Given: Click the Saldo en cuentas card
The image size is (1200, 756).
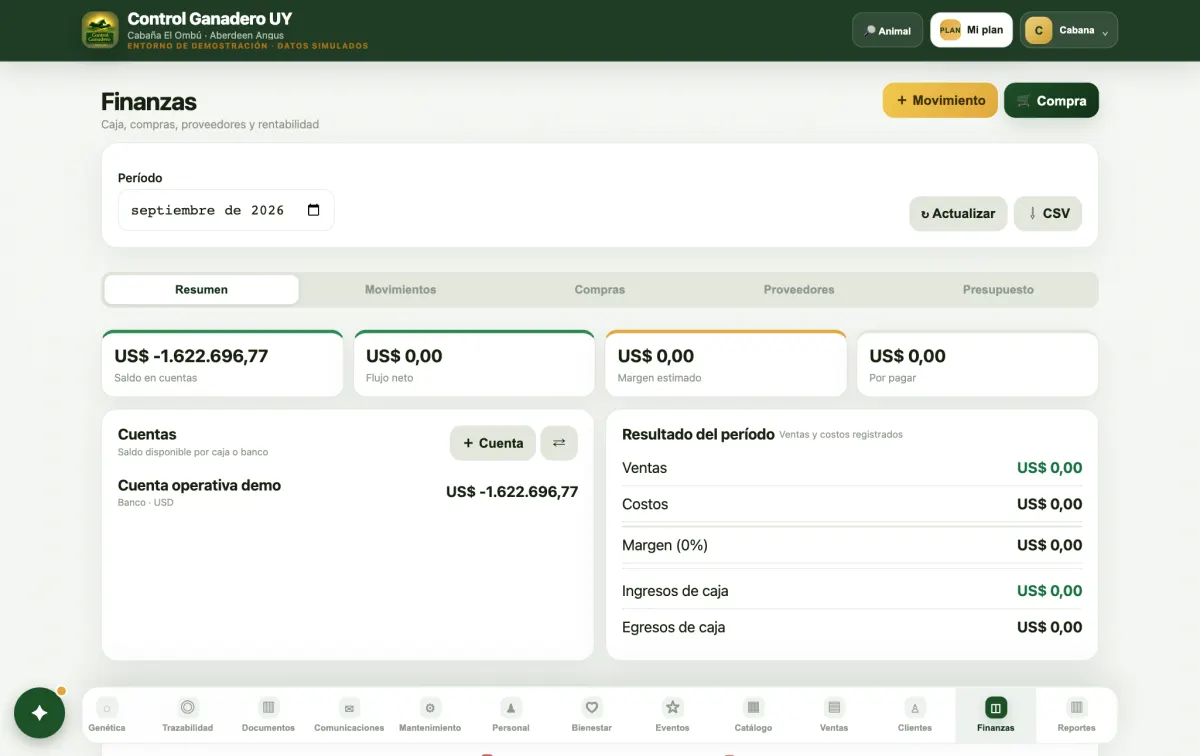Looking at the screenshot, I should (222, 364).
